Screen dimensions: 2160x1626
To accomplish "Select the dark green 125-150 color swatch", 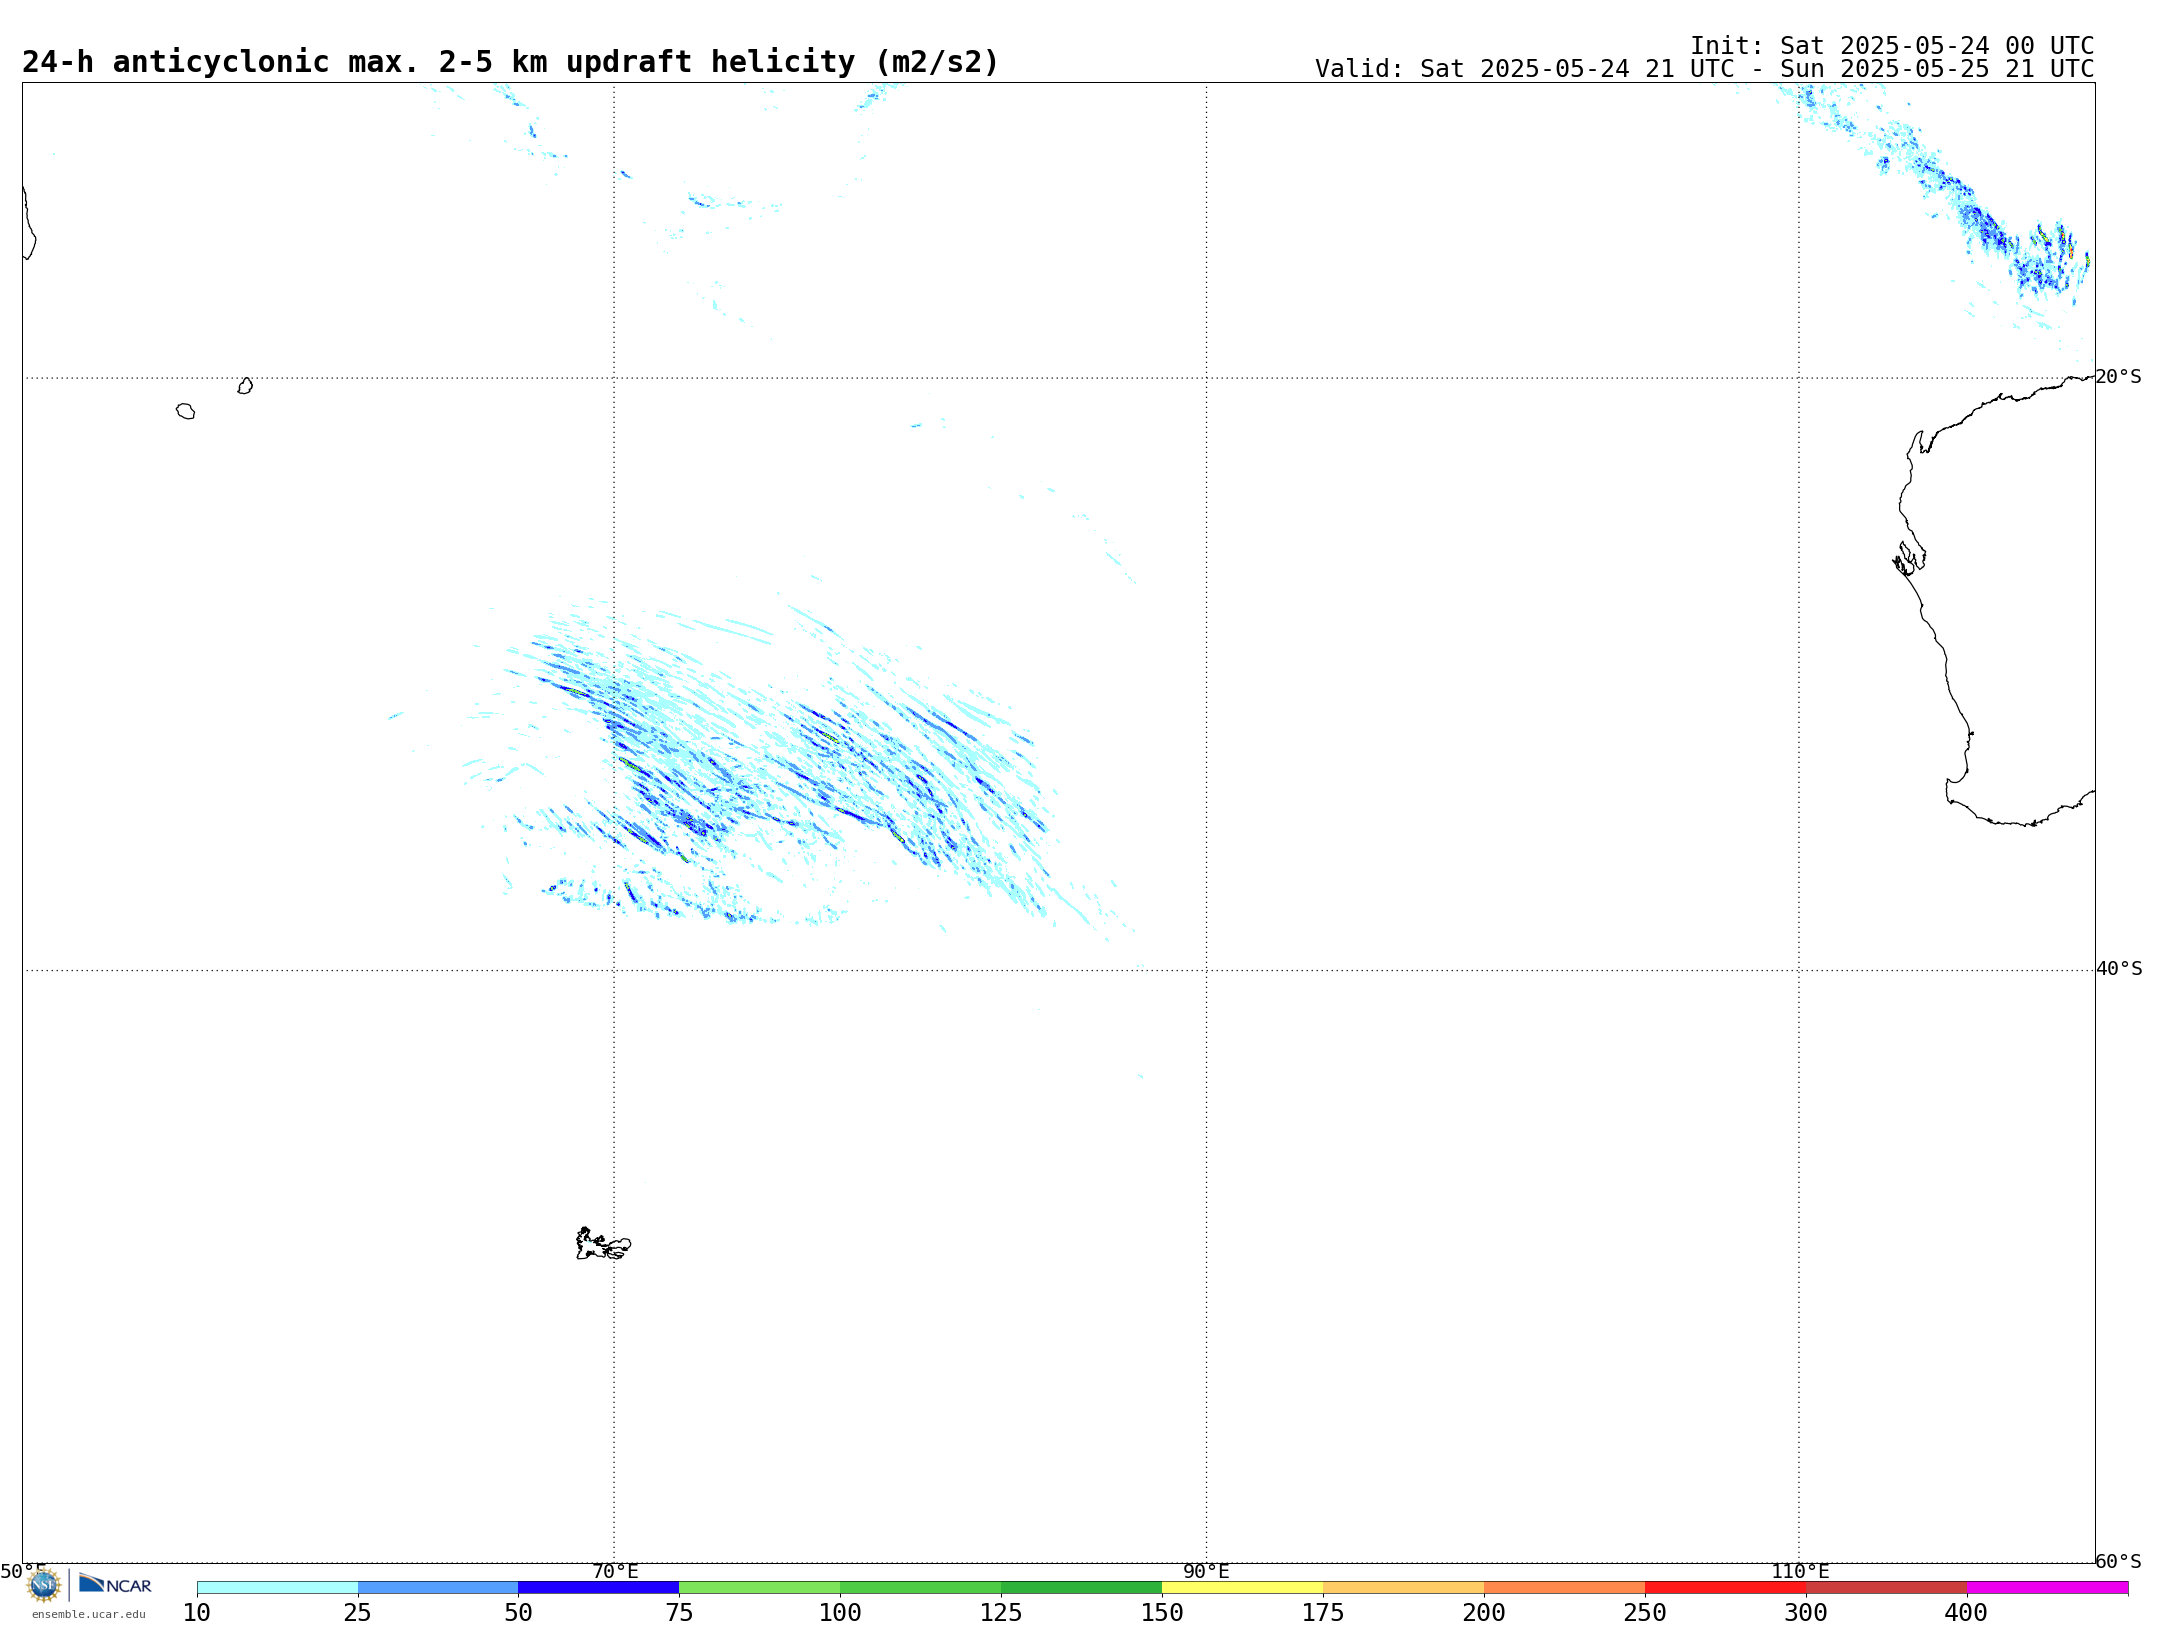I will click(x=1082, y=1588).
